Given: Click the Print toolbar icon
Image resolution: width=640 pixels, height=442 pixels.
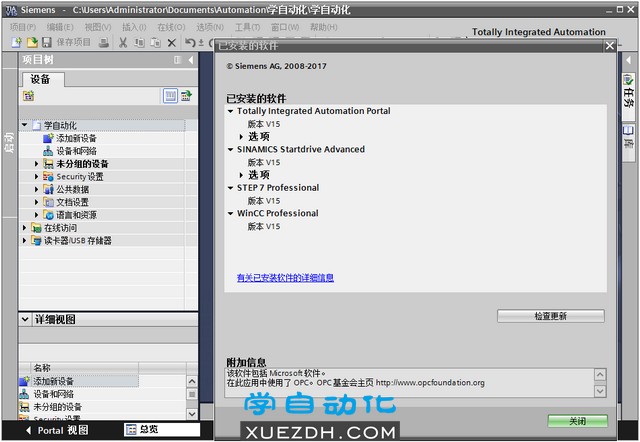Looking at the screenshot, I should tap(104, 42).
